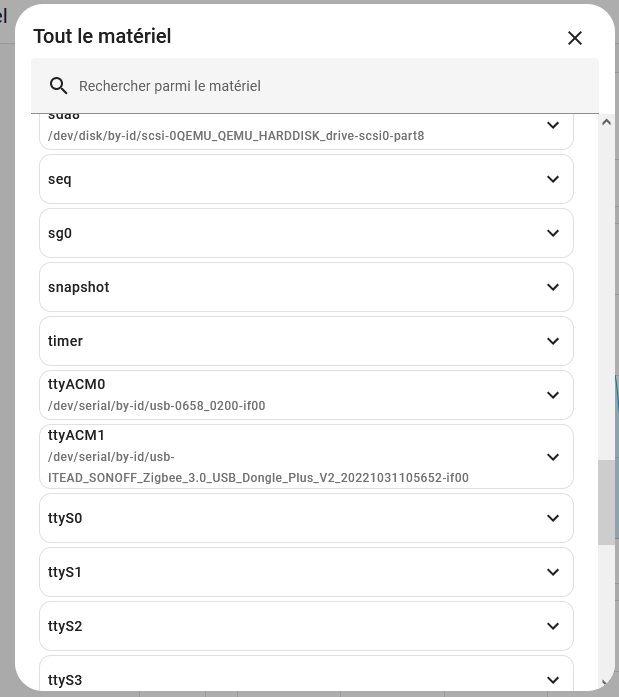Screen dimensions: 619x697
Task: Expand the sg0 entry chevron
Action: click(x=553, y=233)
